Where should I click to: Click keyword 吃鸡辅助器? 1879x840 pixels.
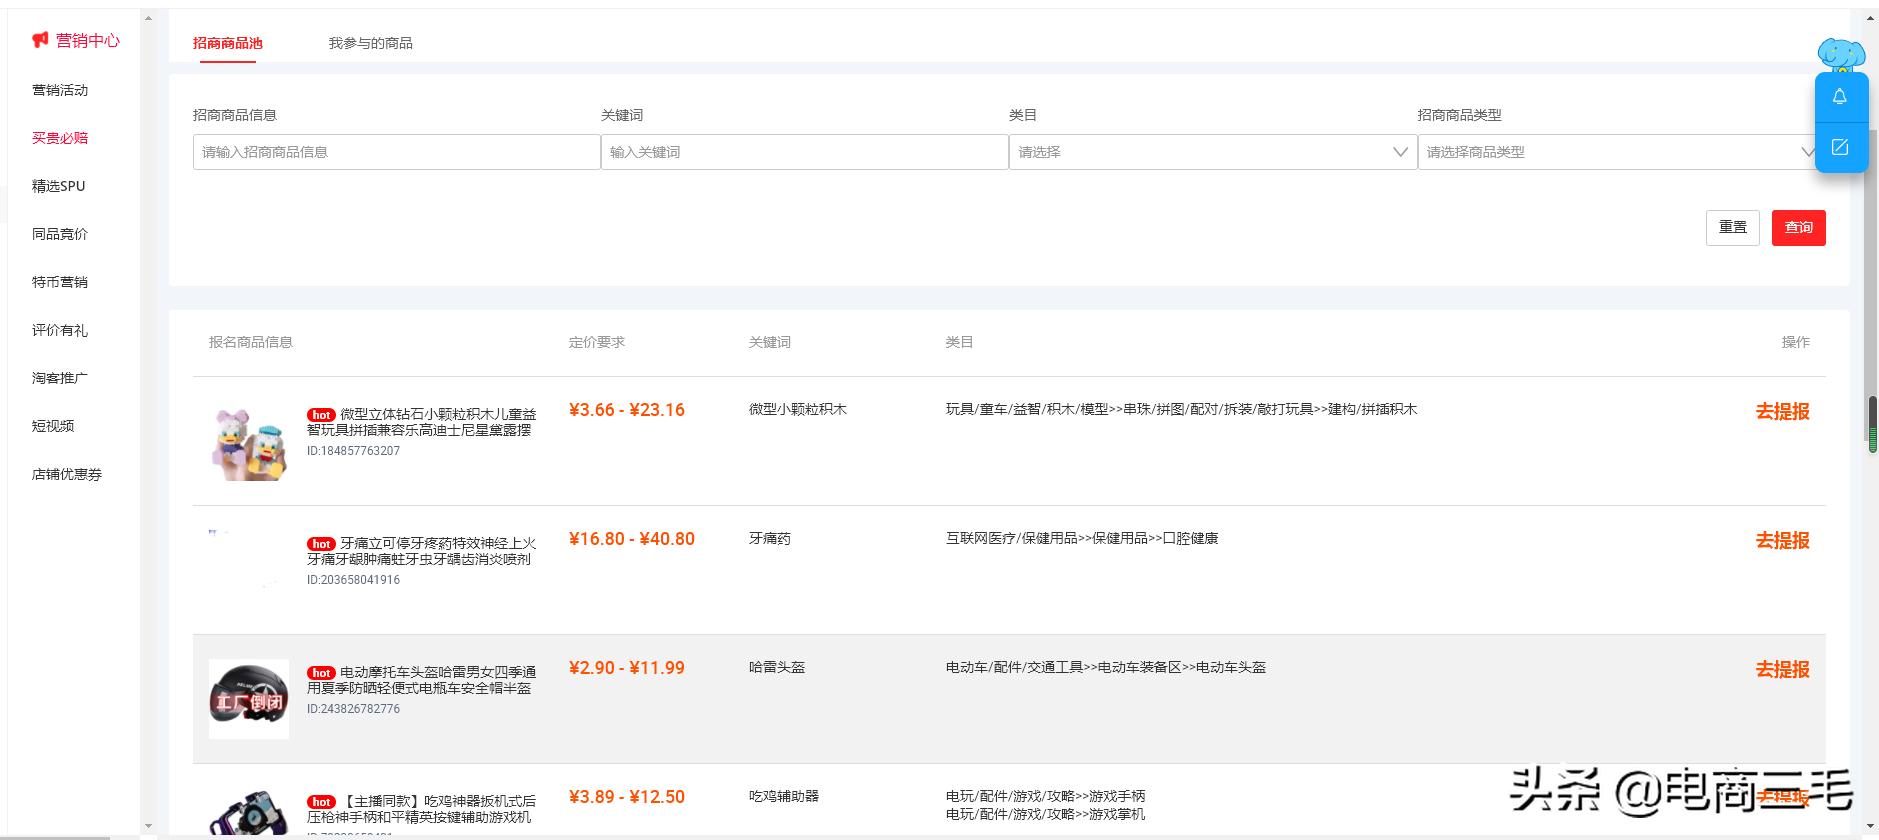pos(784,796)
